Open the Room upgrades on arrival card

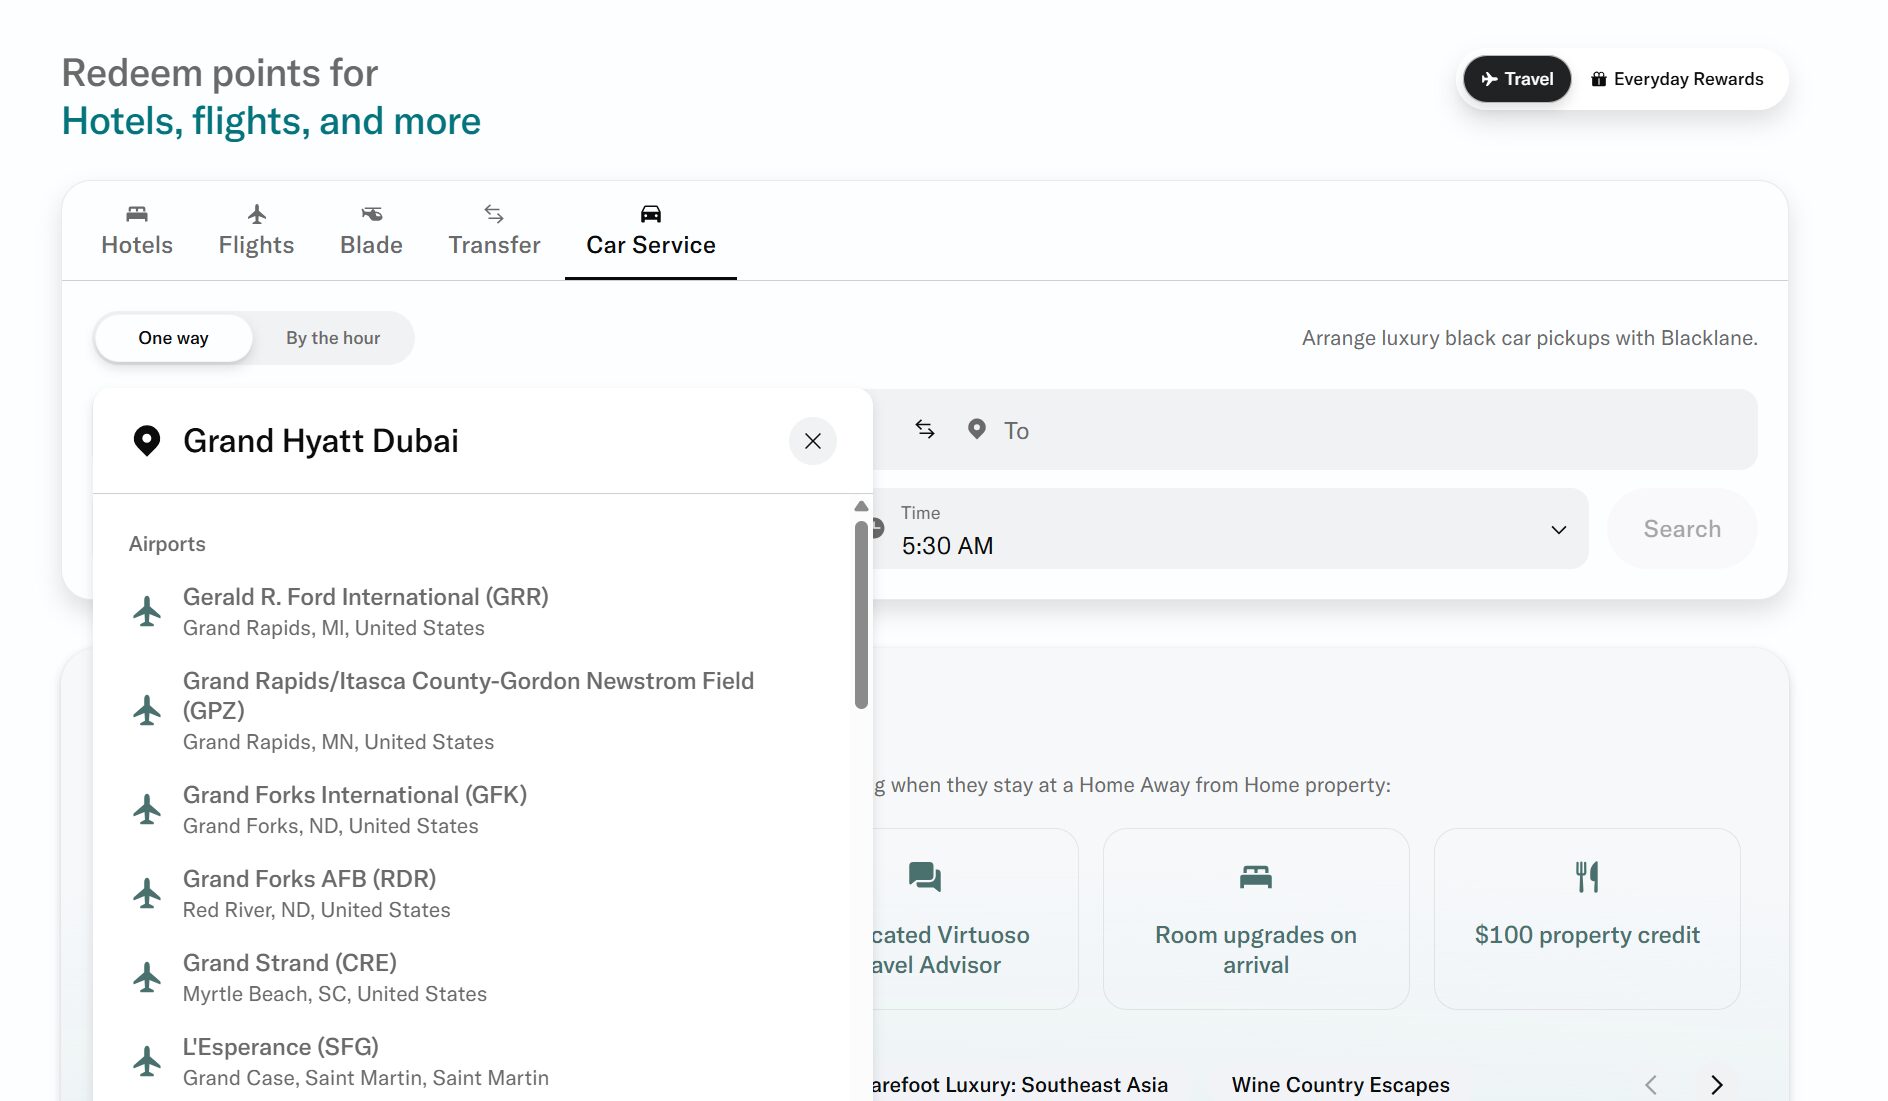[x=1256, y=918]
